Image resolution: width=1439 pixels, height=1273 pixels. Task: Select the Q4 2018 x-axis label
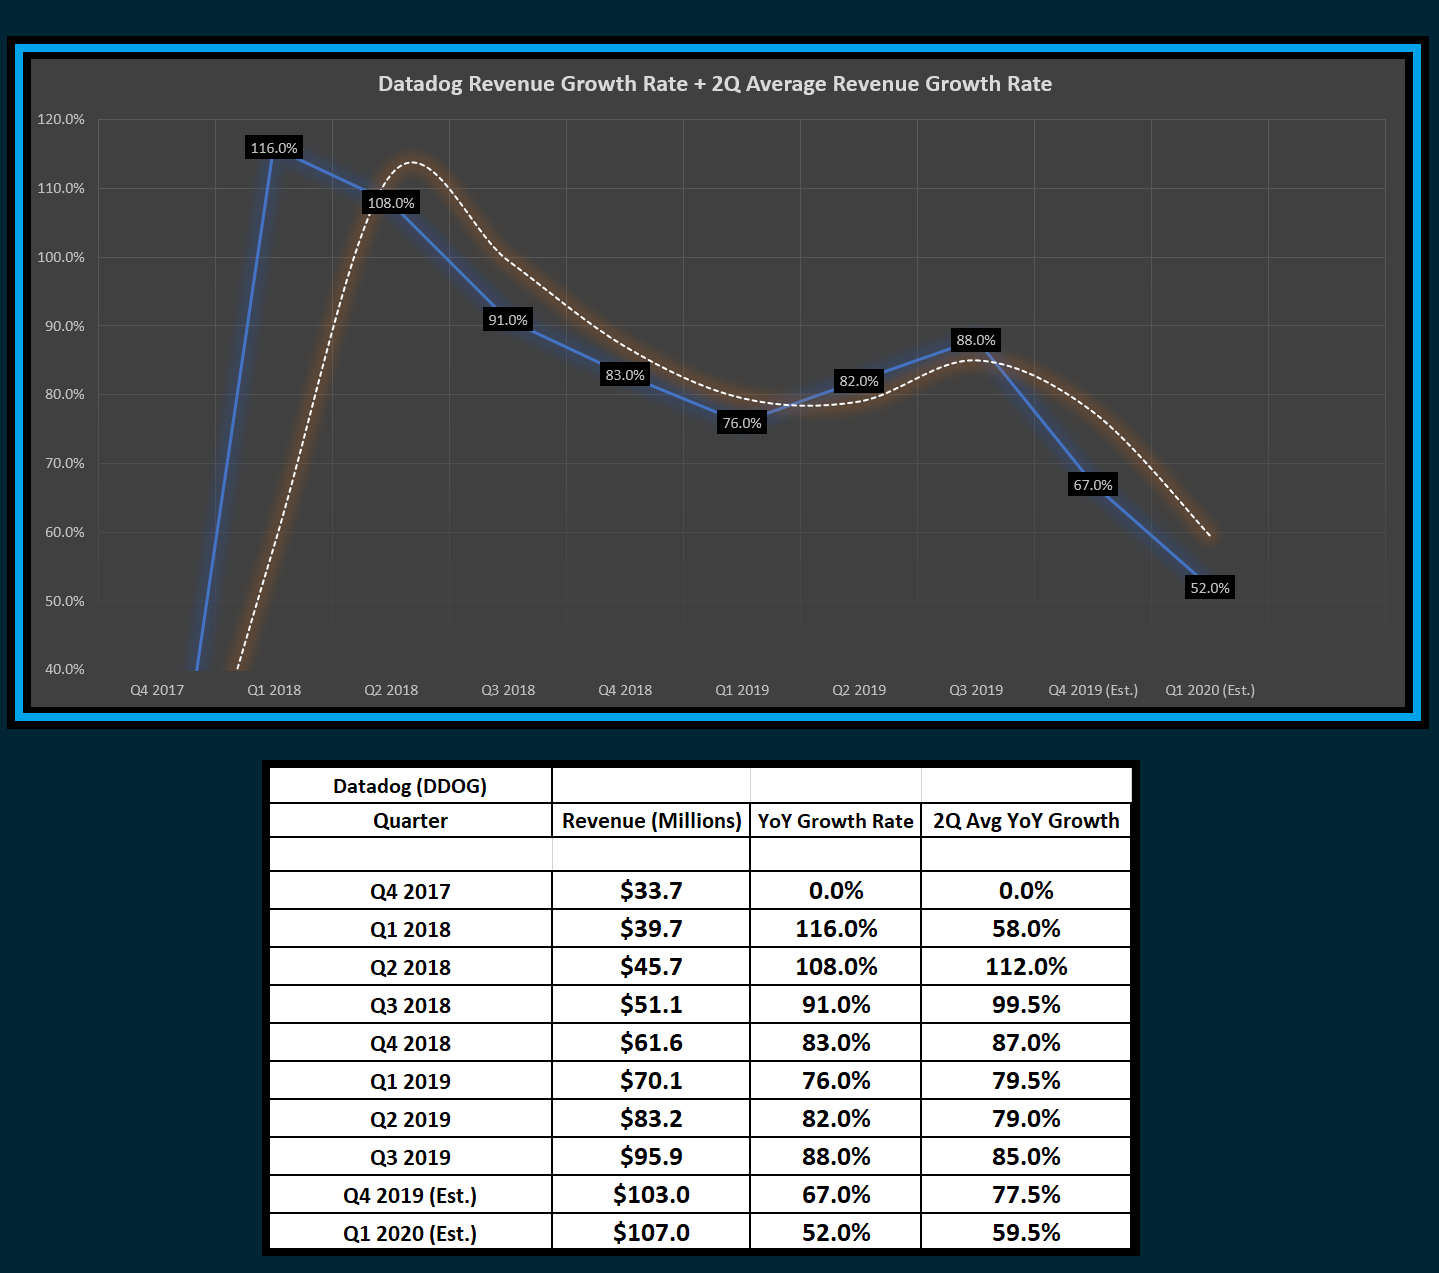pyautogui.click(x=625, y=690)
